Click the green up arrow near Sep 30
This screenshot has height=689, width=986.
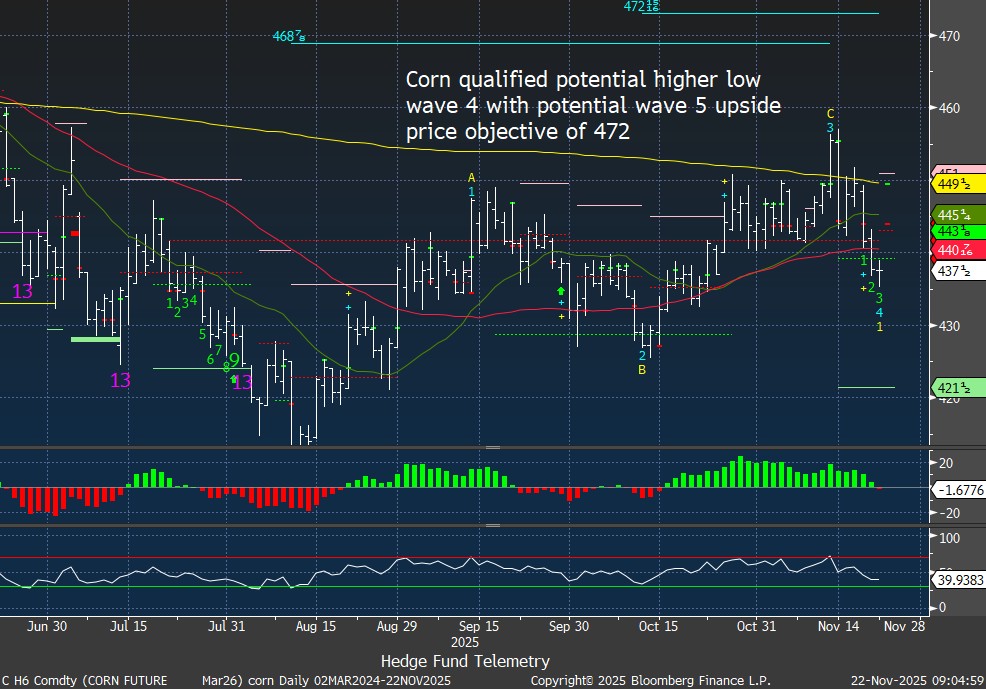click(x=561, y=289)
